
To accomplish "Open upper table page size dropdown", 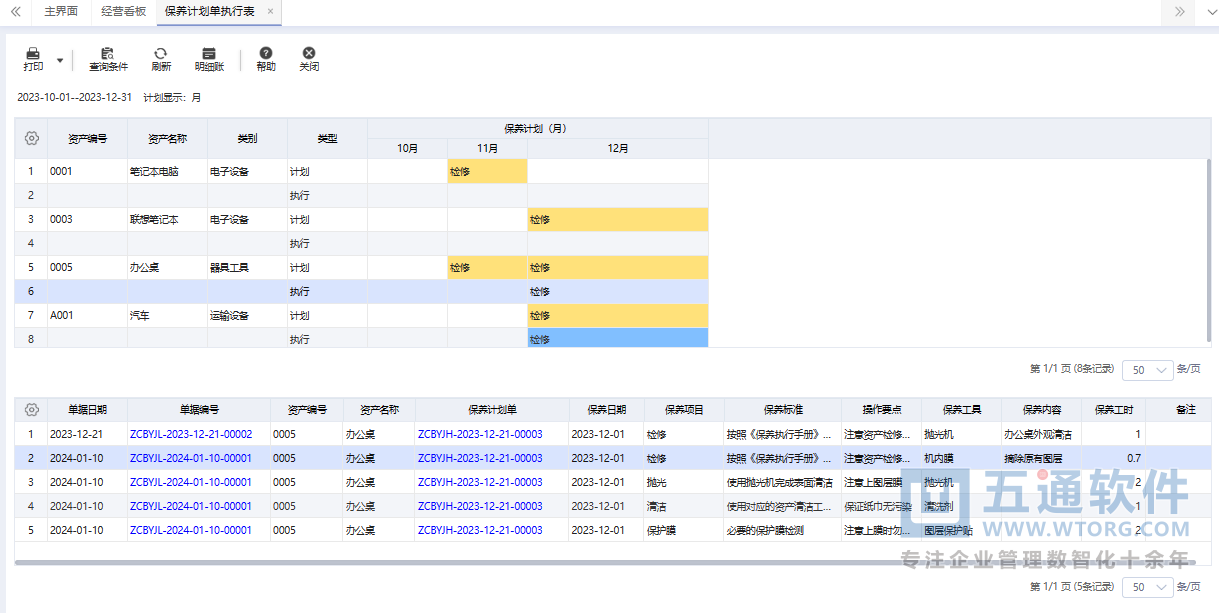I will point(1148,369).
